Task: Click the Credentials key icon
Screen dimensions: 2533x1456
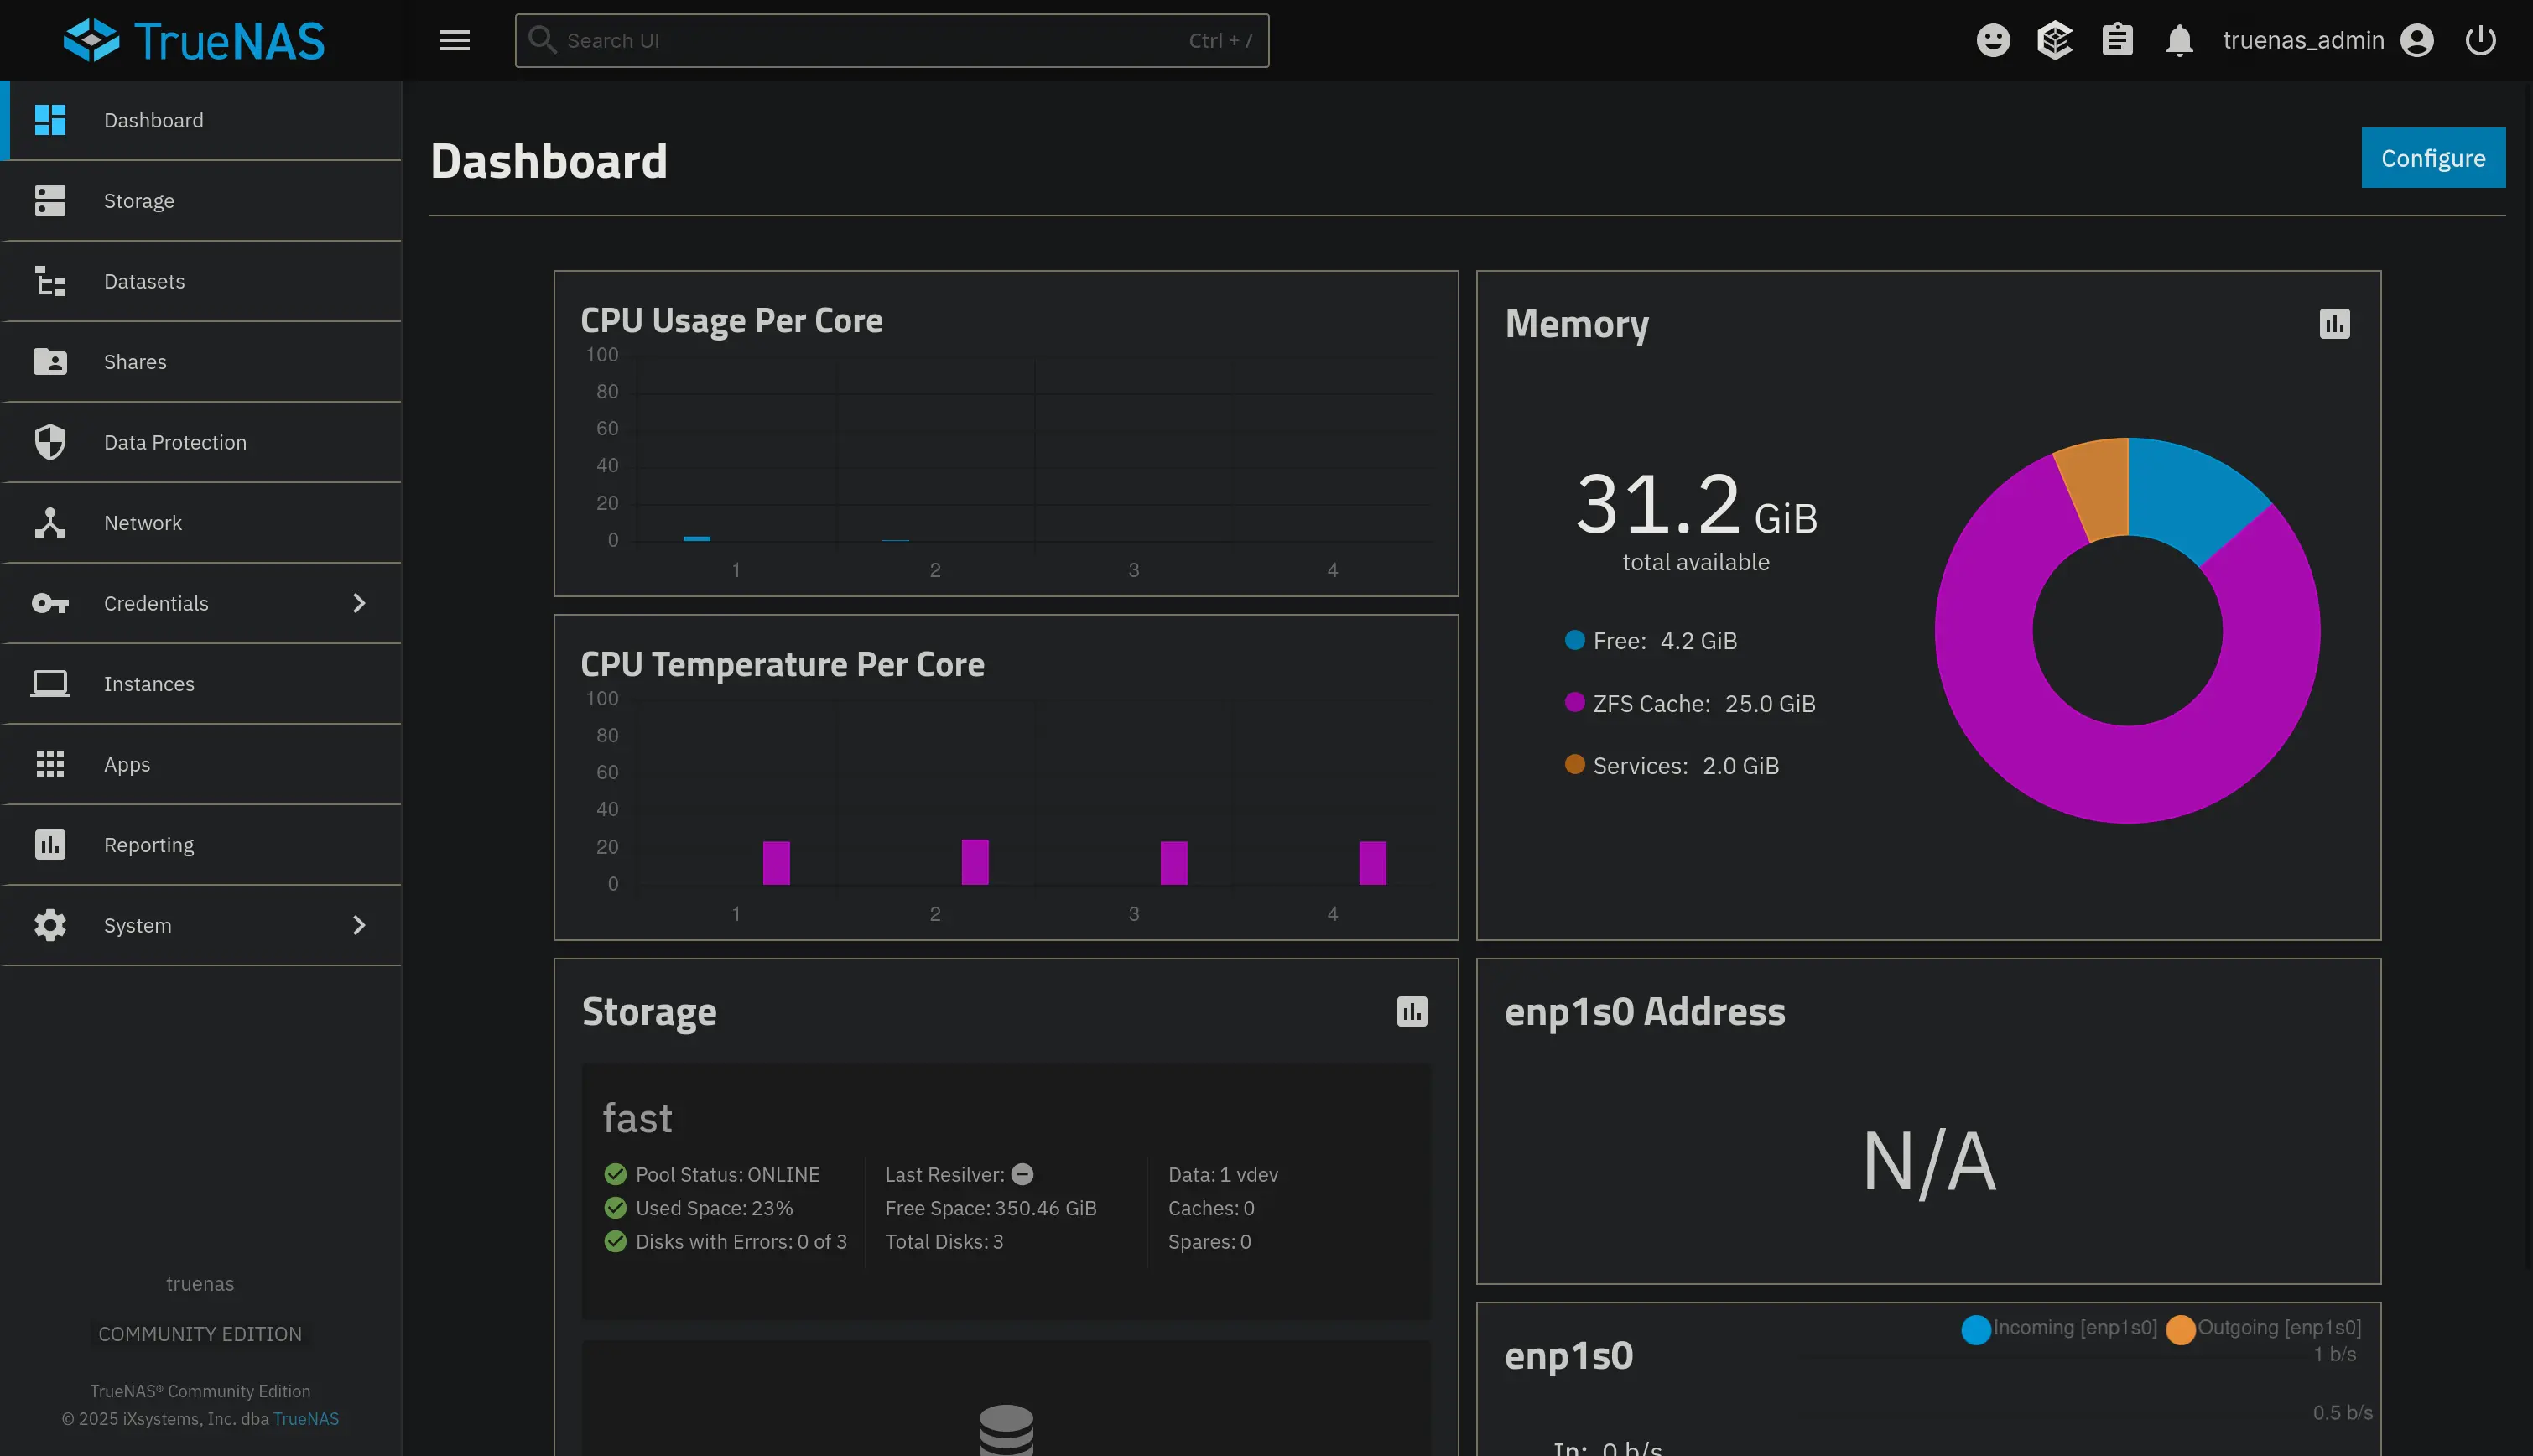Action: coord(50,603)
